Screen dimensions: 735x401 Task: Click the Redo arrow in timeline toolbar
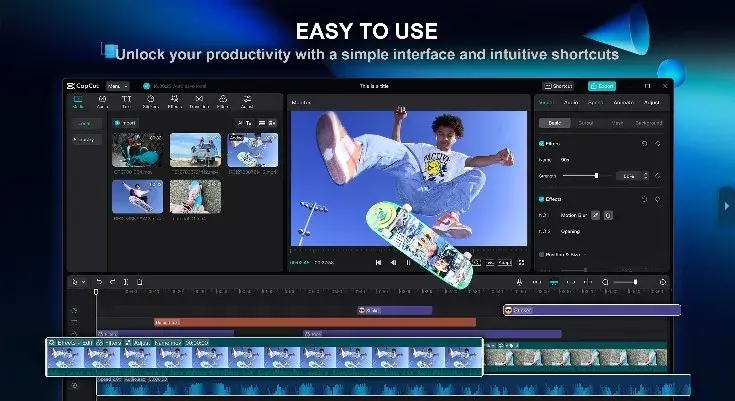click(x=112, y=282)
